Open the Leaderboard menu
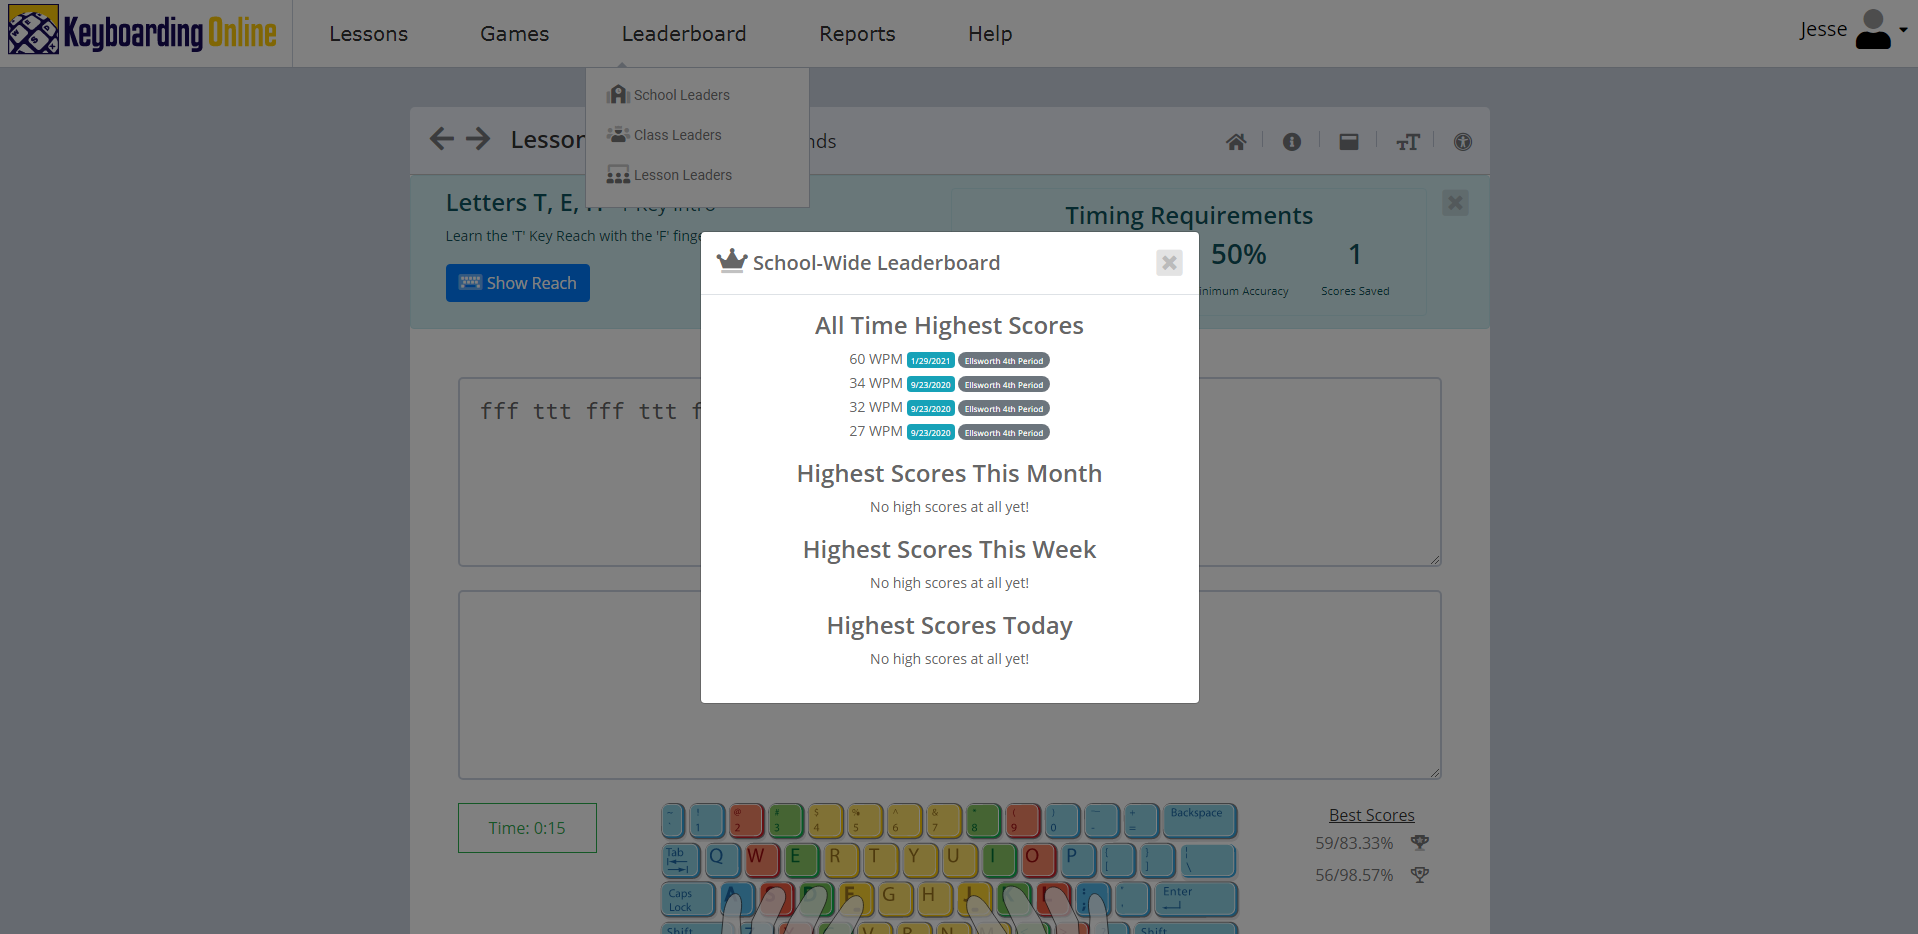The height and width of the screenshot is (934, 1918). pyautogui.click(x=683, y=34)
